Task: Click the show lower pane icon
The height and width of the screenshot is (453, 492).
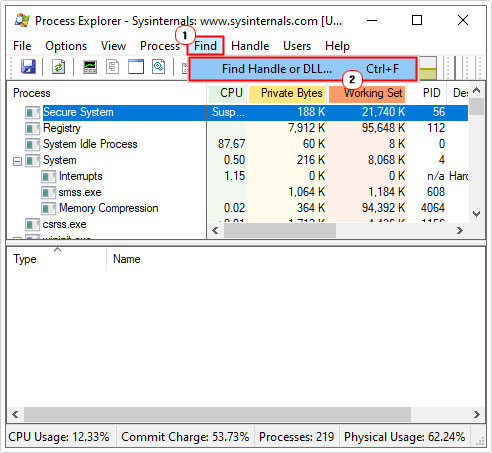Action: pos(136,67)
